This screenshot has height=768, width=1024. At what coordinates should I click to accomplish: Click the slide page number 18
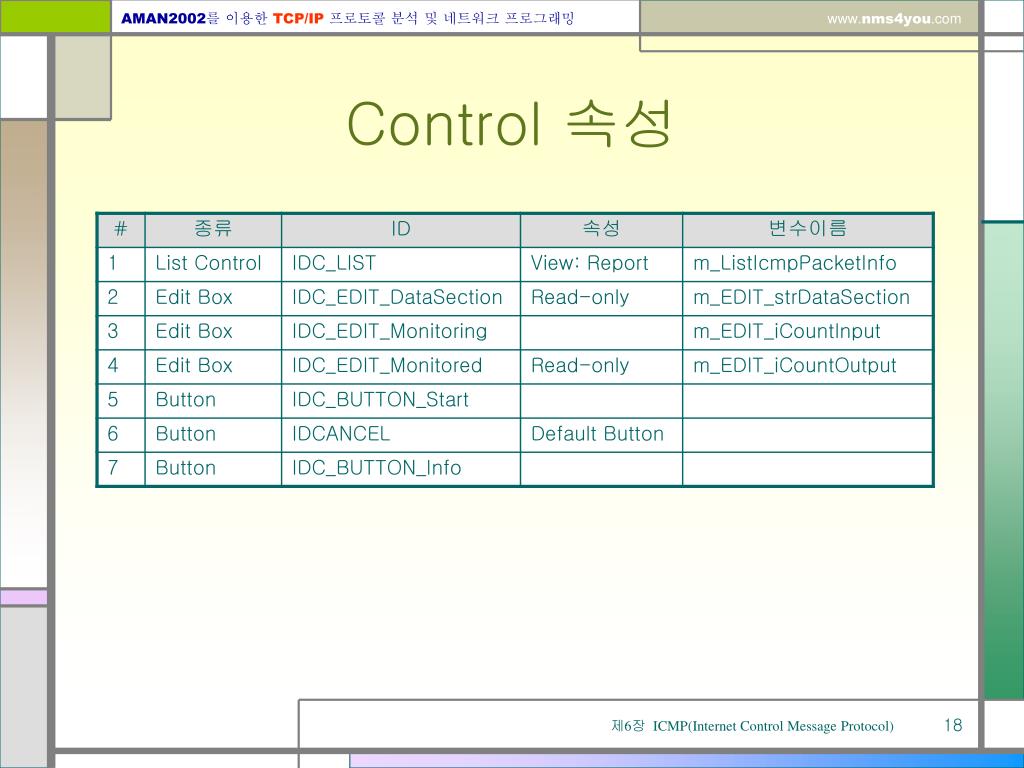pyautogui.click(x=953, y=725)
